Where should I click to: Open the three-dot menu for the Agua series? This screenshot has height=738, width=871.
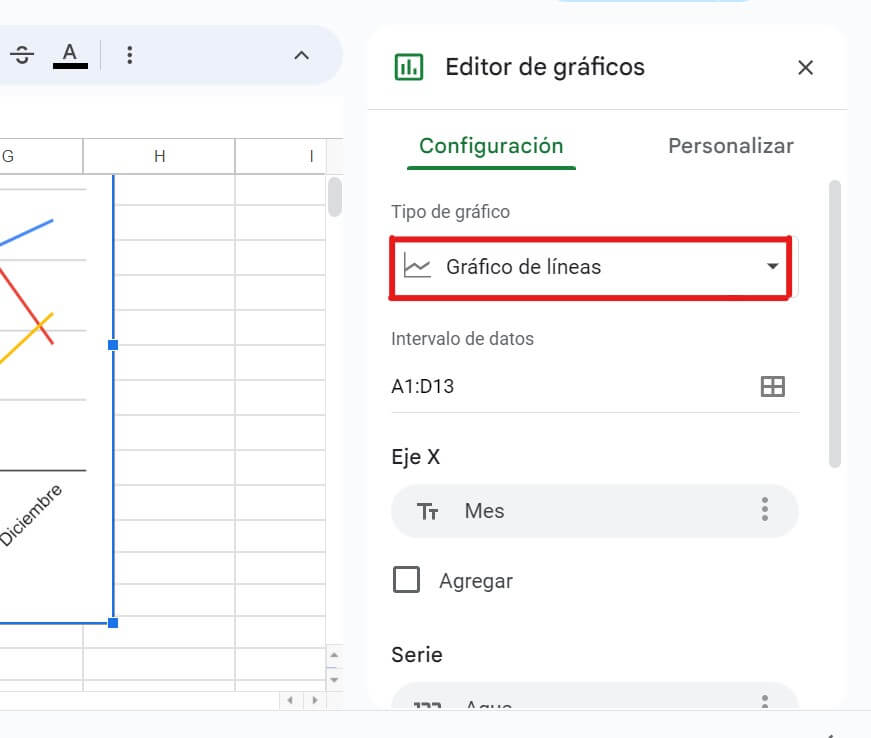pos(764,704)
